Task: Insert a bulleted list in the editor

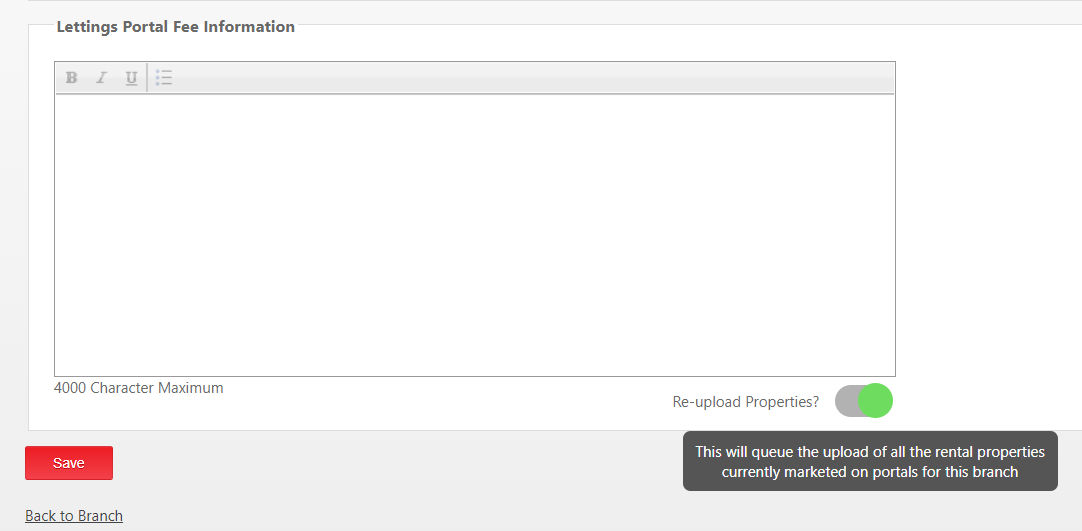Action: [164, 77]
